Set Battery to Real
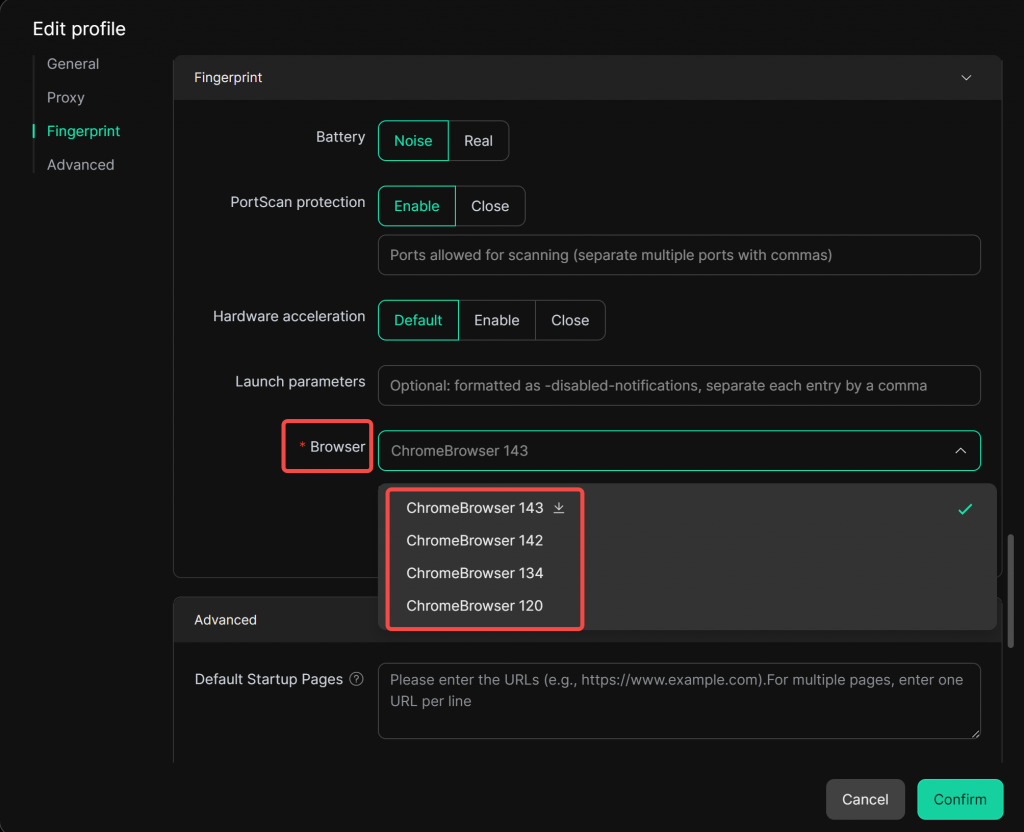 [x=478, y=141]
